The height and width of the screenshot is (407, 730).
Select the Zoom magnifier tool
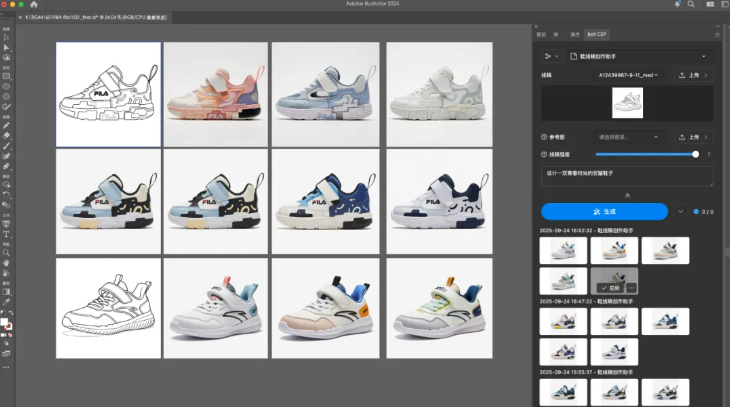click(7, 253)
